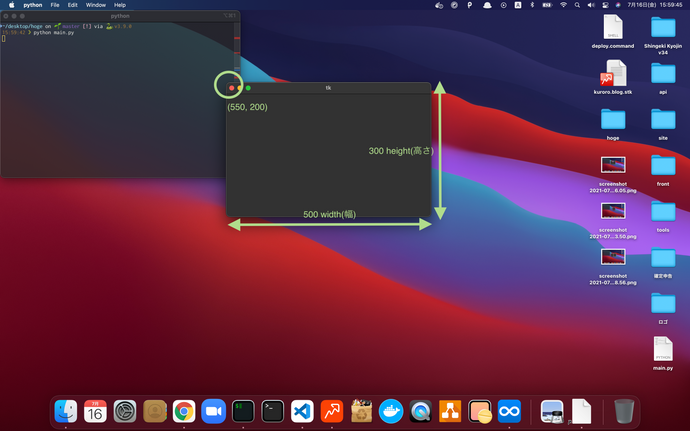Open the Preview app in Dock
This screenshot has height=431, width=690.
pos(552,411)
